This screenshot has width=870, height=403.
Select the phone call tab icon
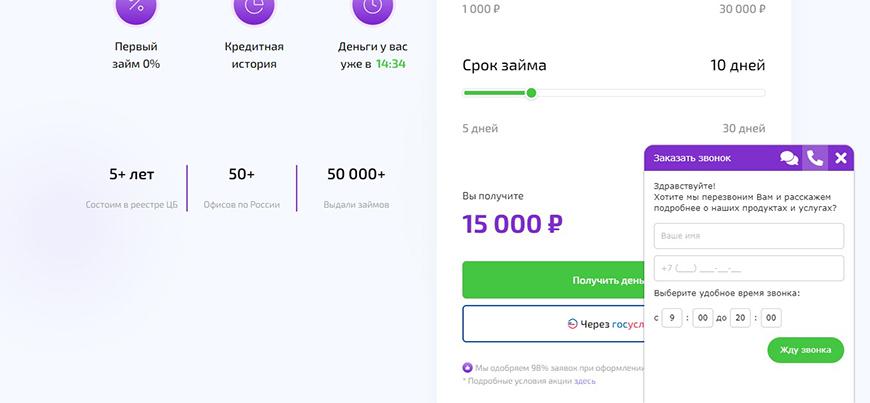[815, 158]
